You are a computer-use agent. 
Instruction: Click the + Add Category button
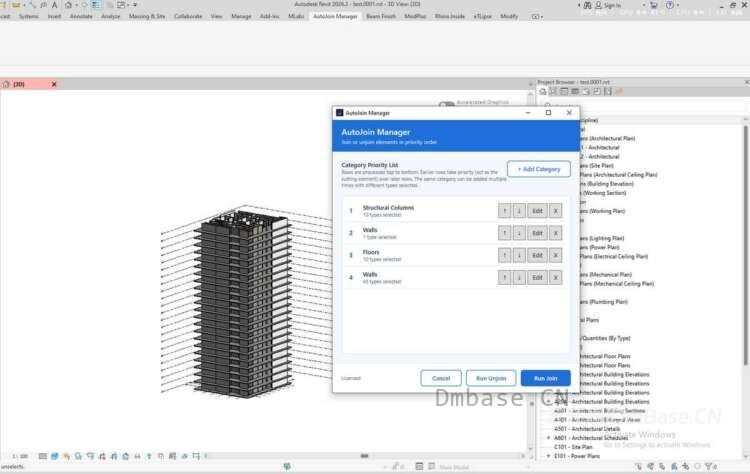(539, 169)
